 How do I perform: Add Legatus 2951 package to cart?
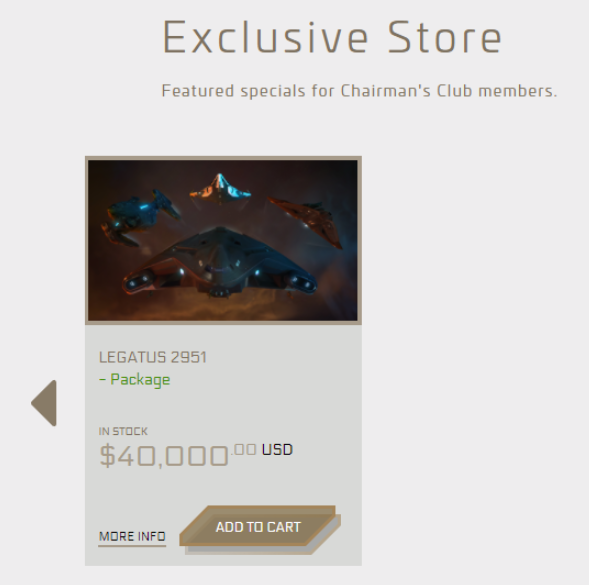[258, 527]
